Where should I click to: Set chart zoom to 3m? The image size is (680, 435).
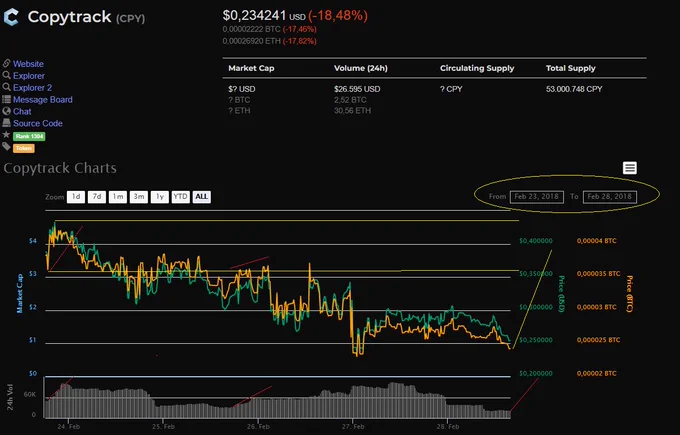pyautogui.click(x=139, y=196)
